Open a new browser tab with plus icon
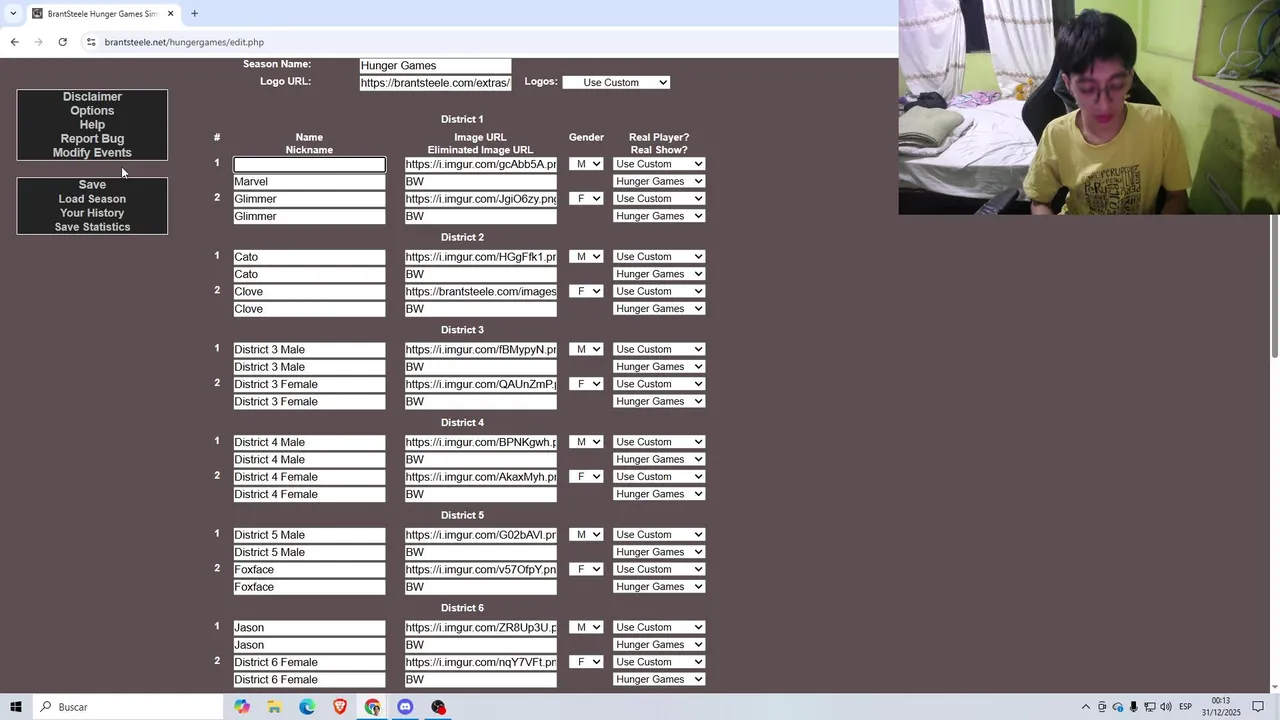This screenshot has height=720, width=1280. (194, 13)
